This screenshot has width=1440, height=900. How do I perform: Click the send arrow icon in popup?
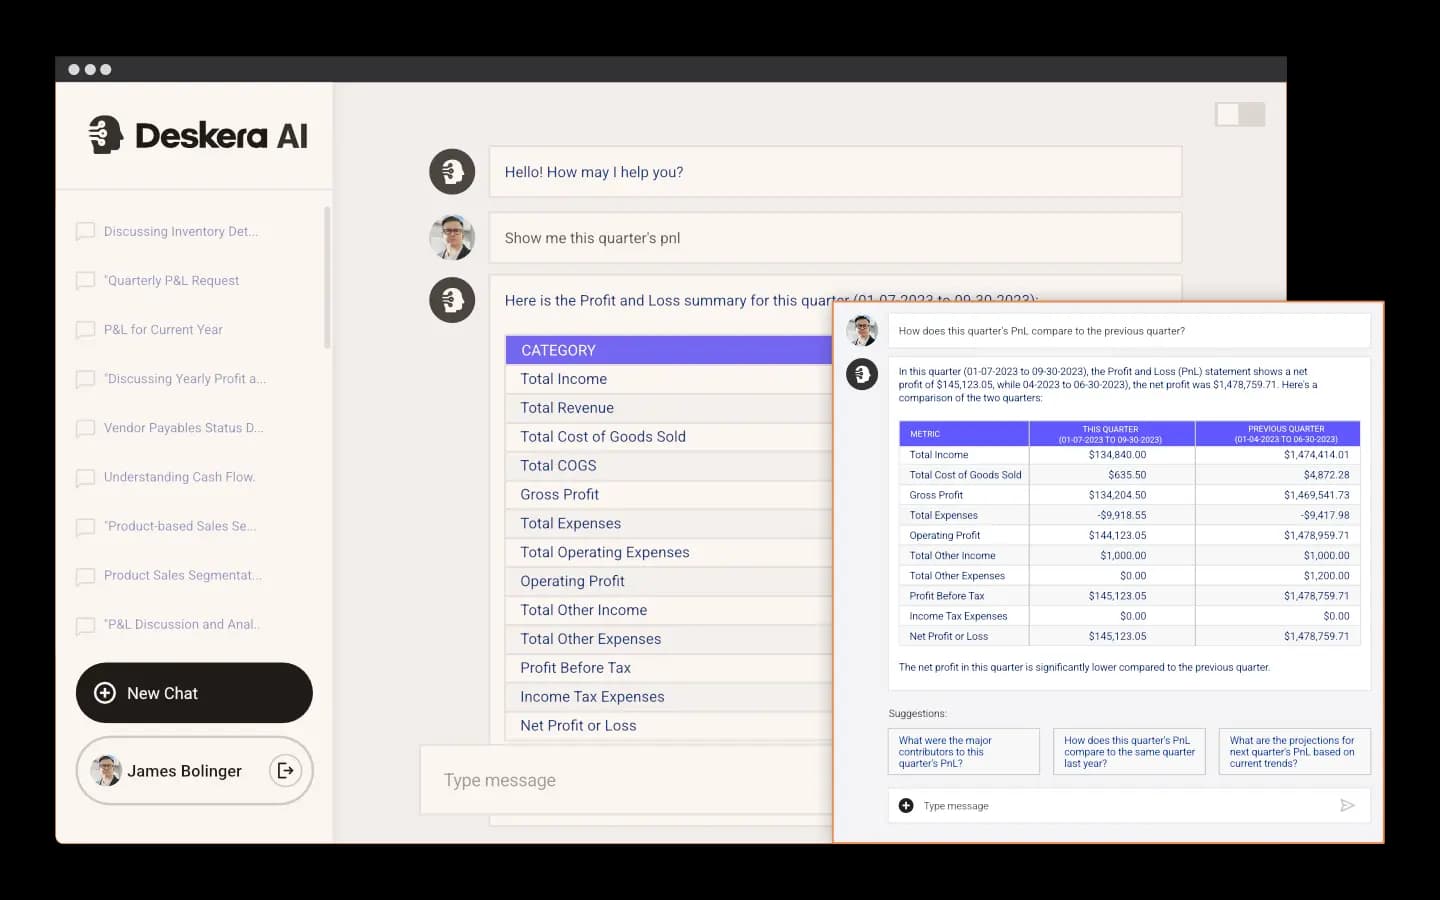point(1347,805)
